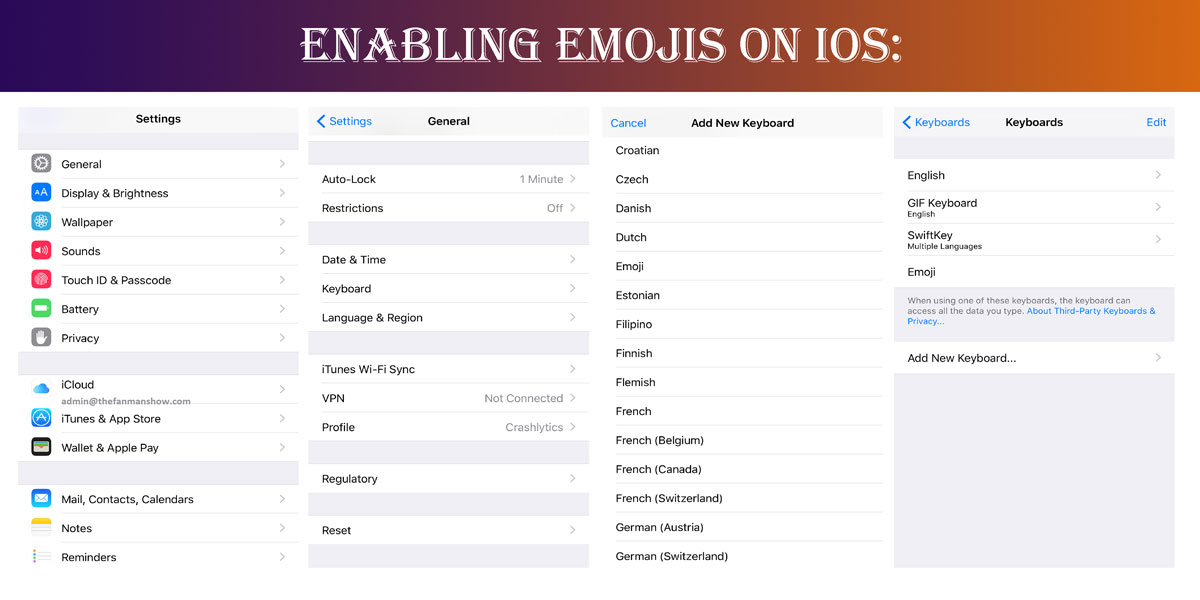Open the Language & Region chevron
The image size is (1200, 600).
pos(573,317)
